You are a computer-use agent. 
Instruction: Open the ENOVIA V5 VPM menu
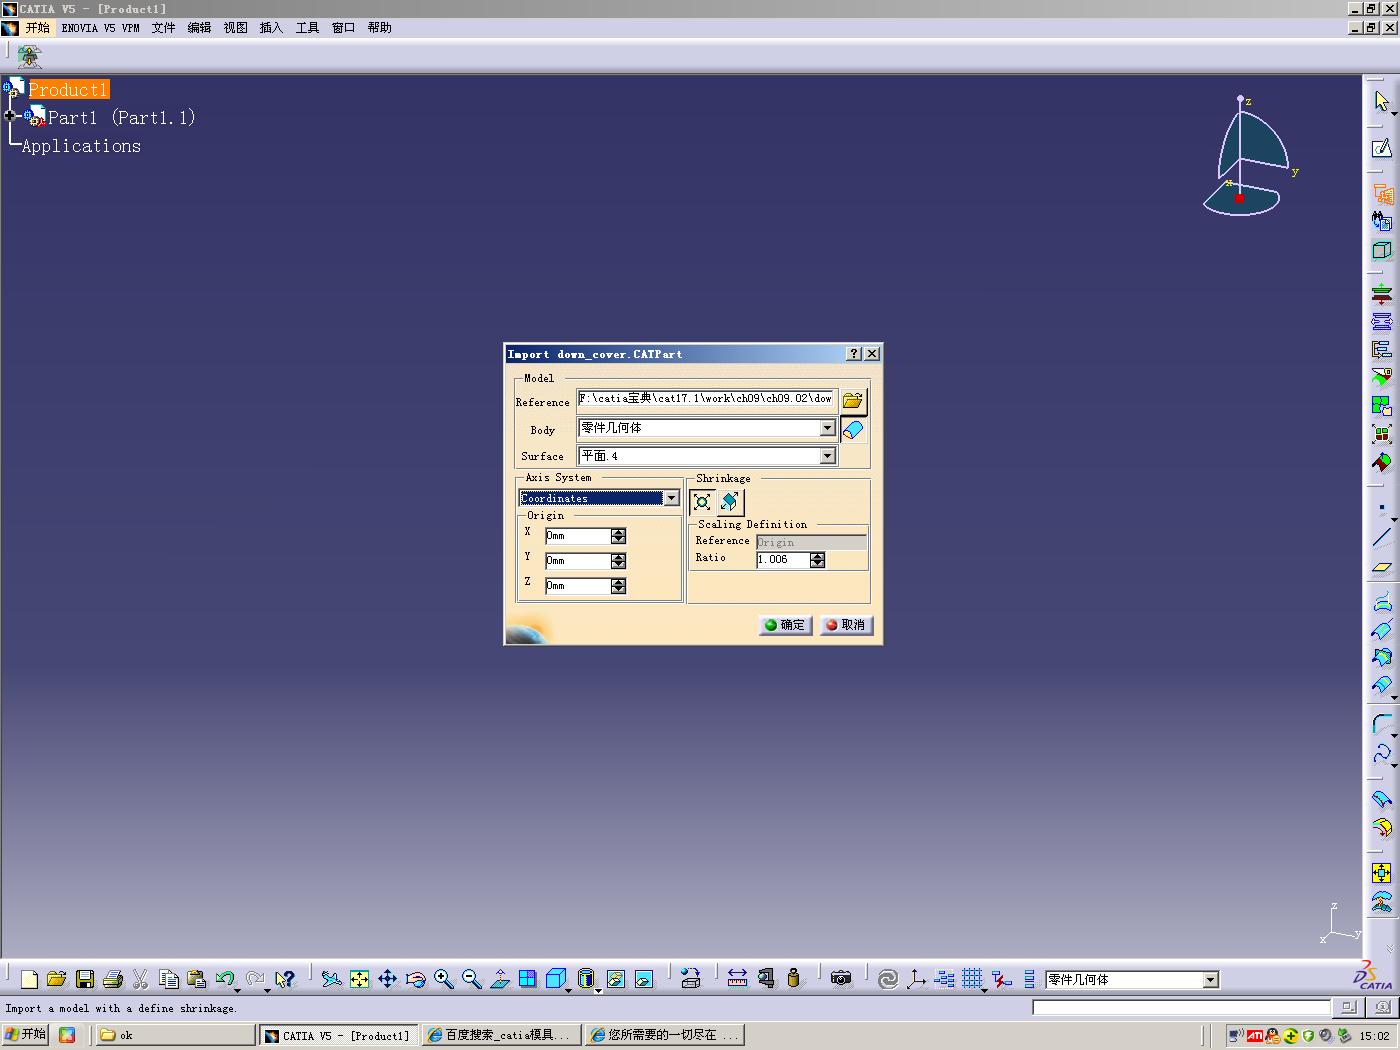pyautogui.click(x=100, y=28)
